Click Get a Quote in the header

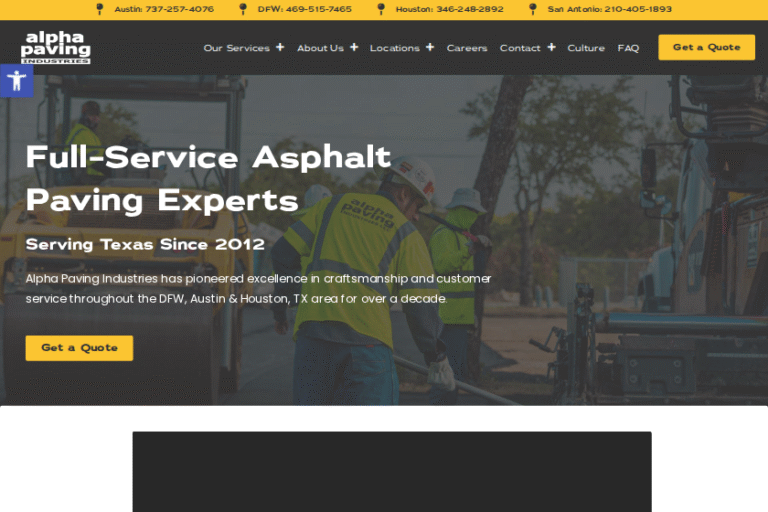point(706,48)
